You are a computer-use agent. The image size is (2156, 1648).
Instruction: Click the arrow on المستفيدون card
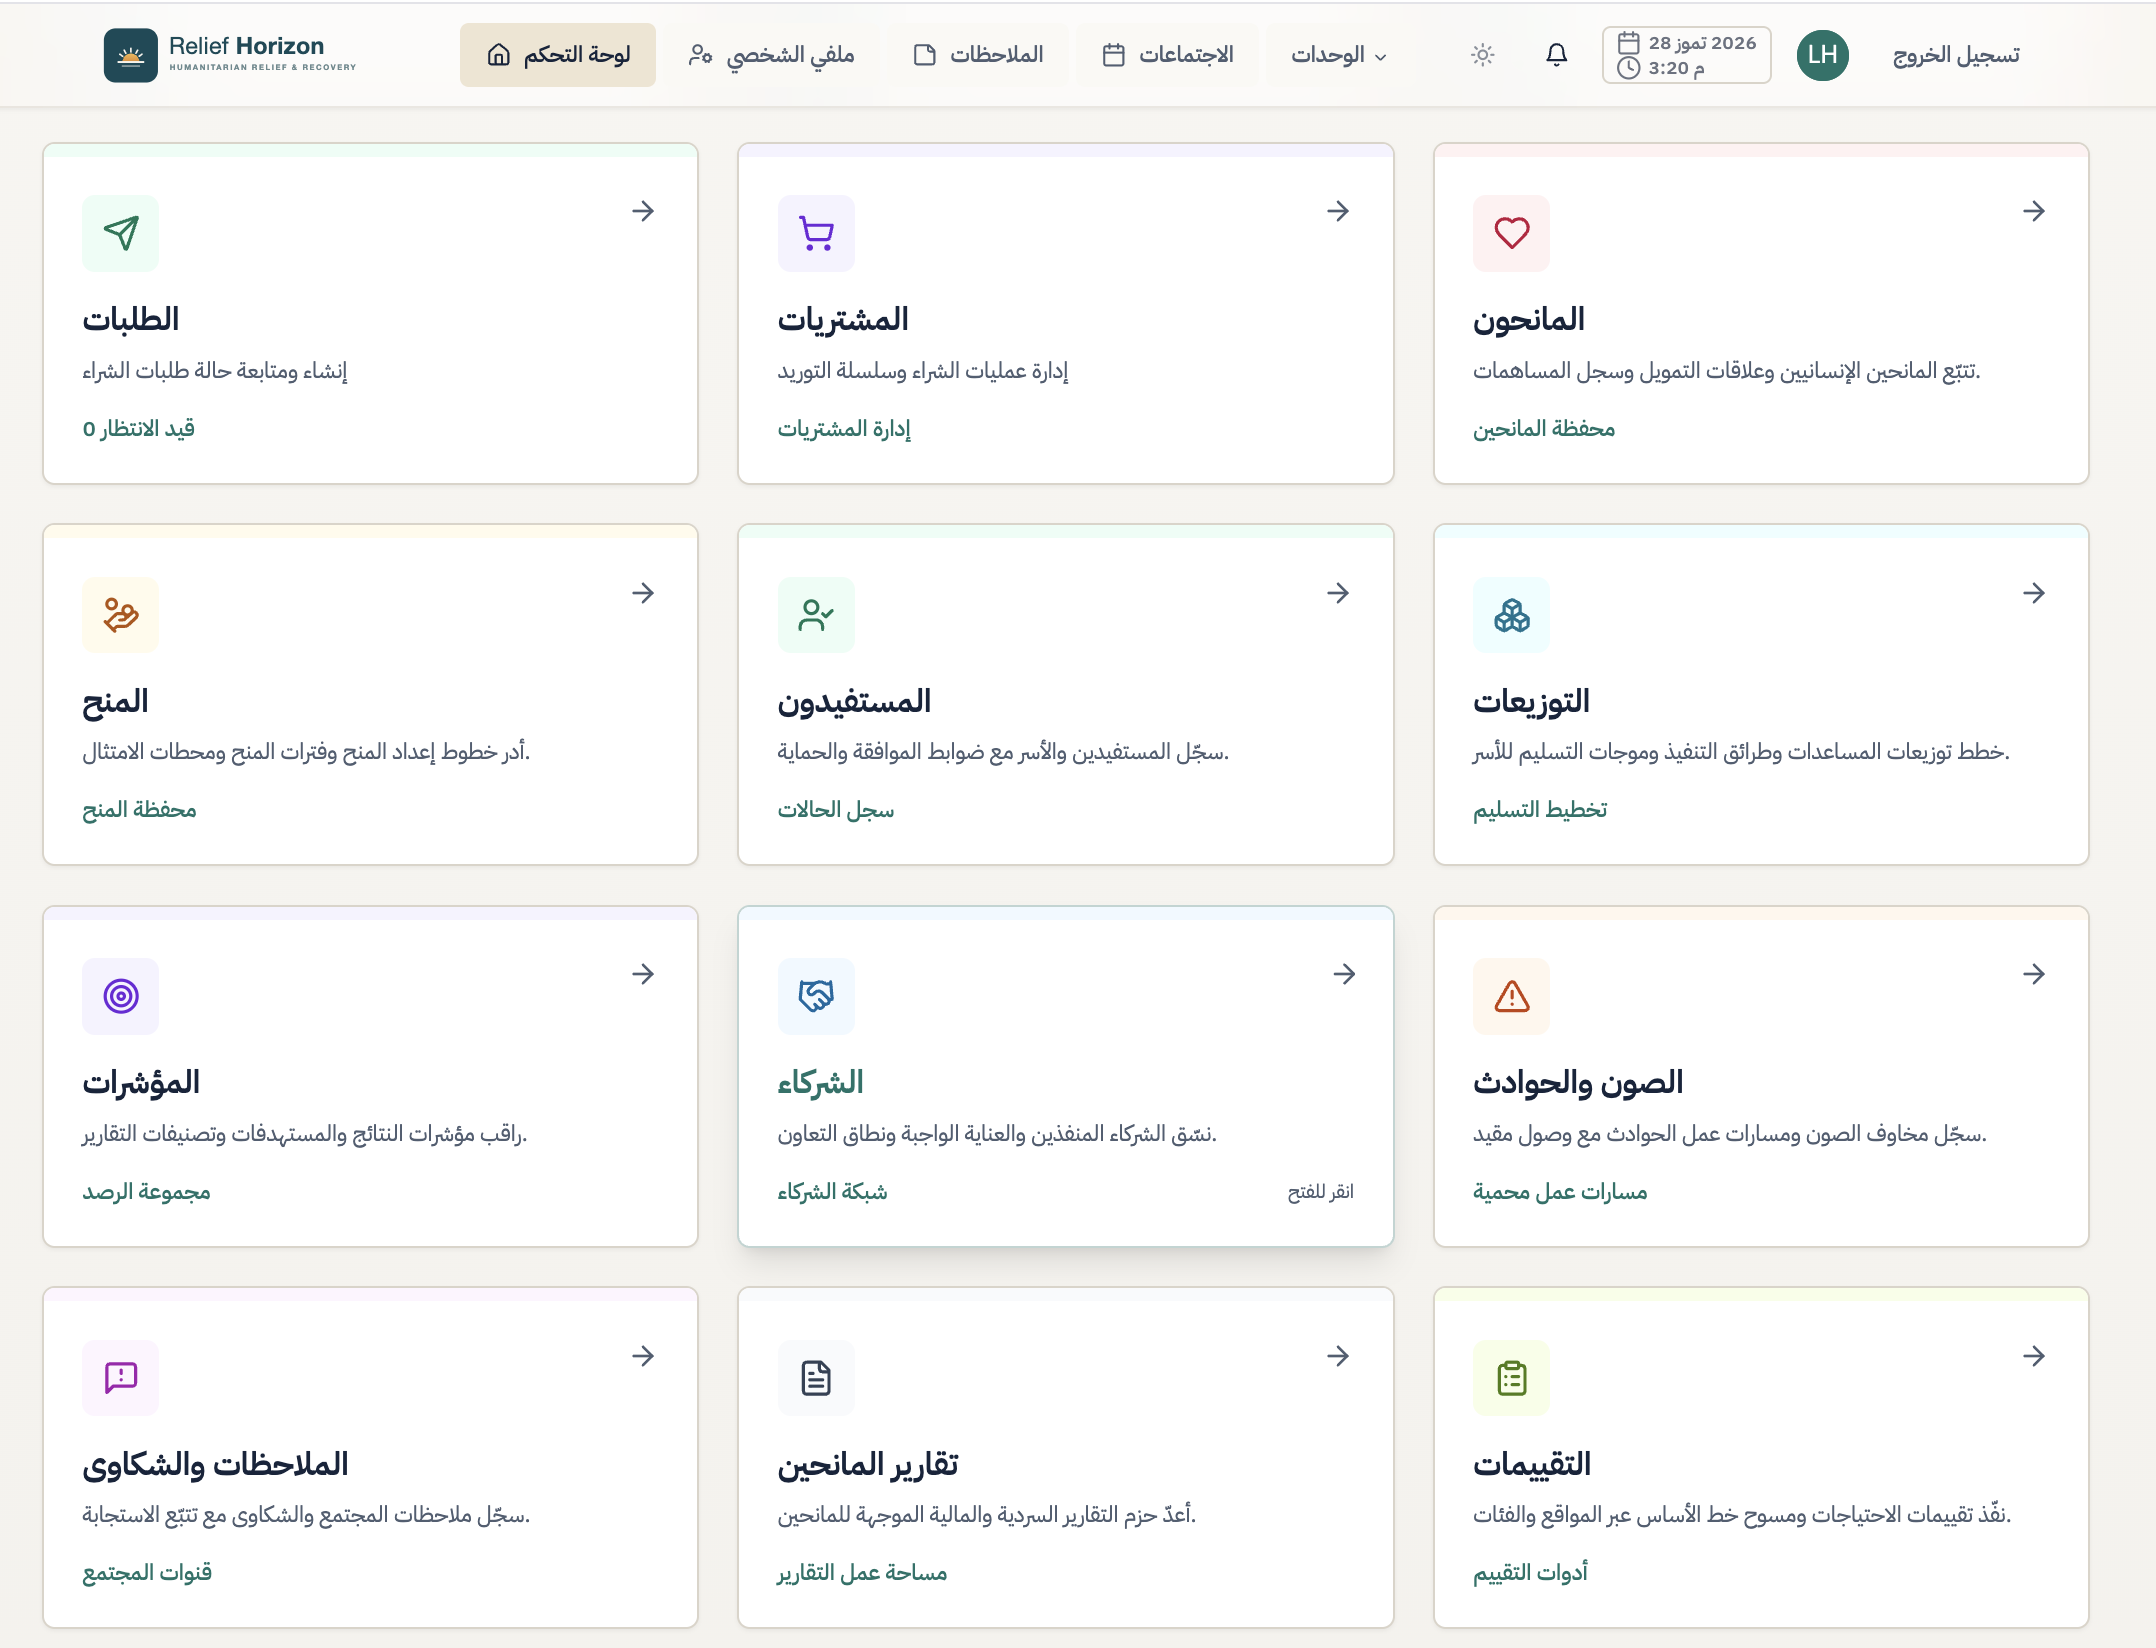coord(1338,593)
